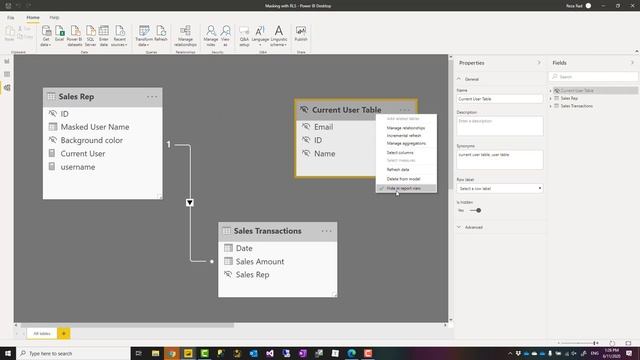The height and width of the screenshot is (360, 640).
Task: Select the Home ribbon tab
Action: [33, 18]
